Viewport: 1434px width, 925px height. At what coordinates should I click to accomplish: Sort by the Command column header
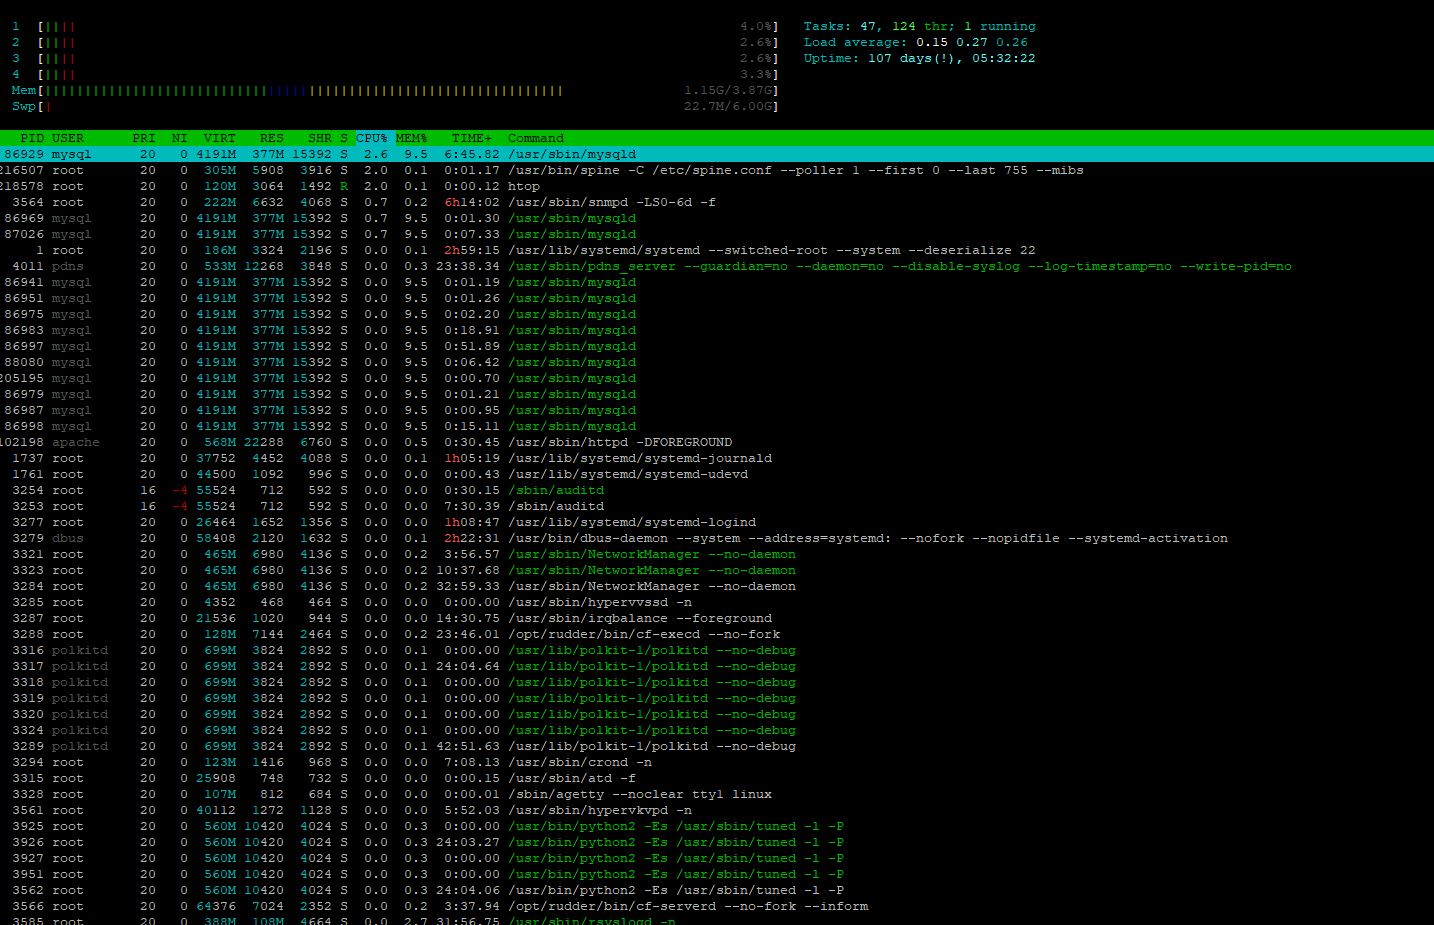tap(536, 138)
